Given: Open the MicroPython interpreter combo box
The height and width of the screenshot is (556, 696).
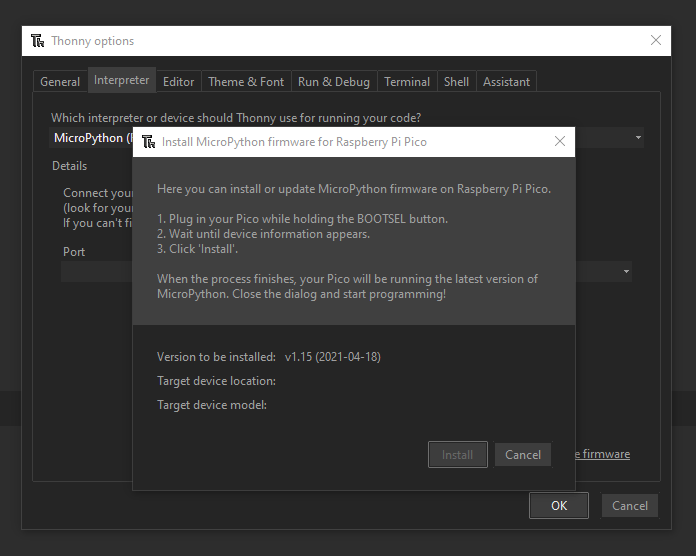Looking at the screenshot, I should tap(346, 138).
